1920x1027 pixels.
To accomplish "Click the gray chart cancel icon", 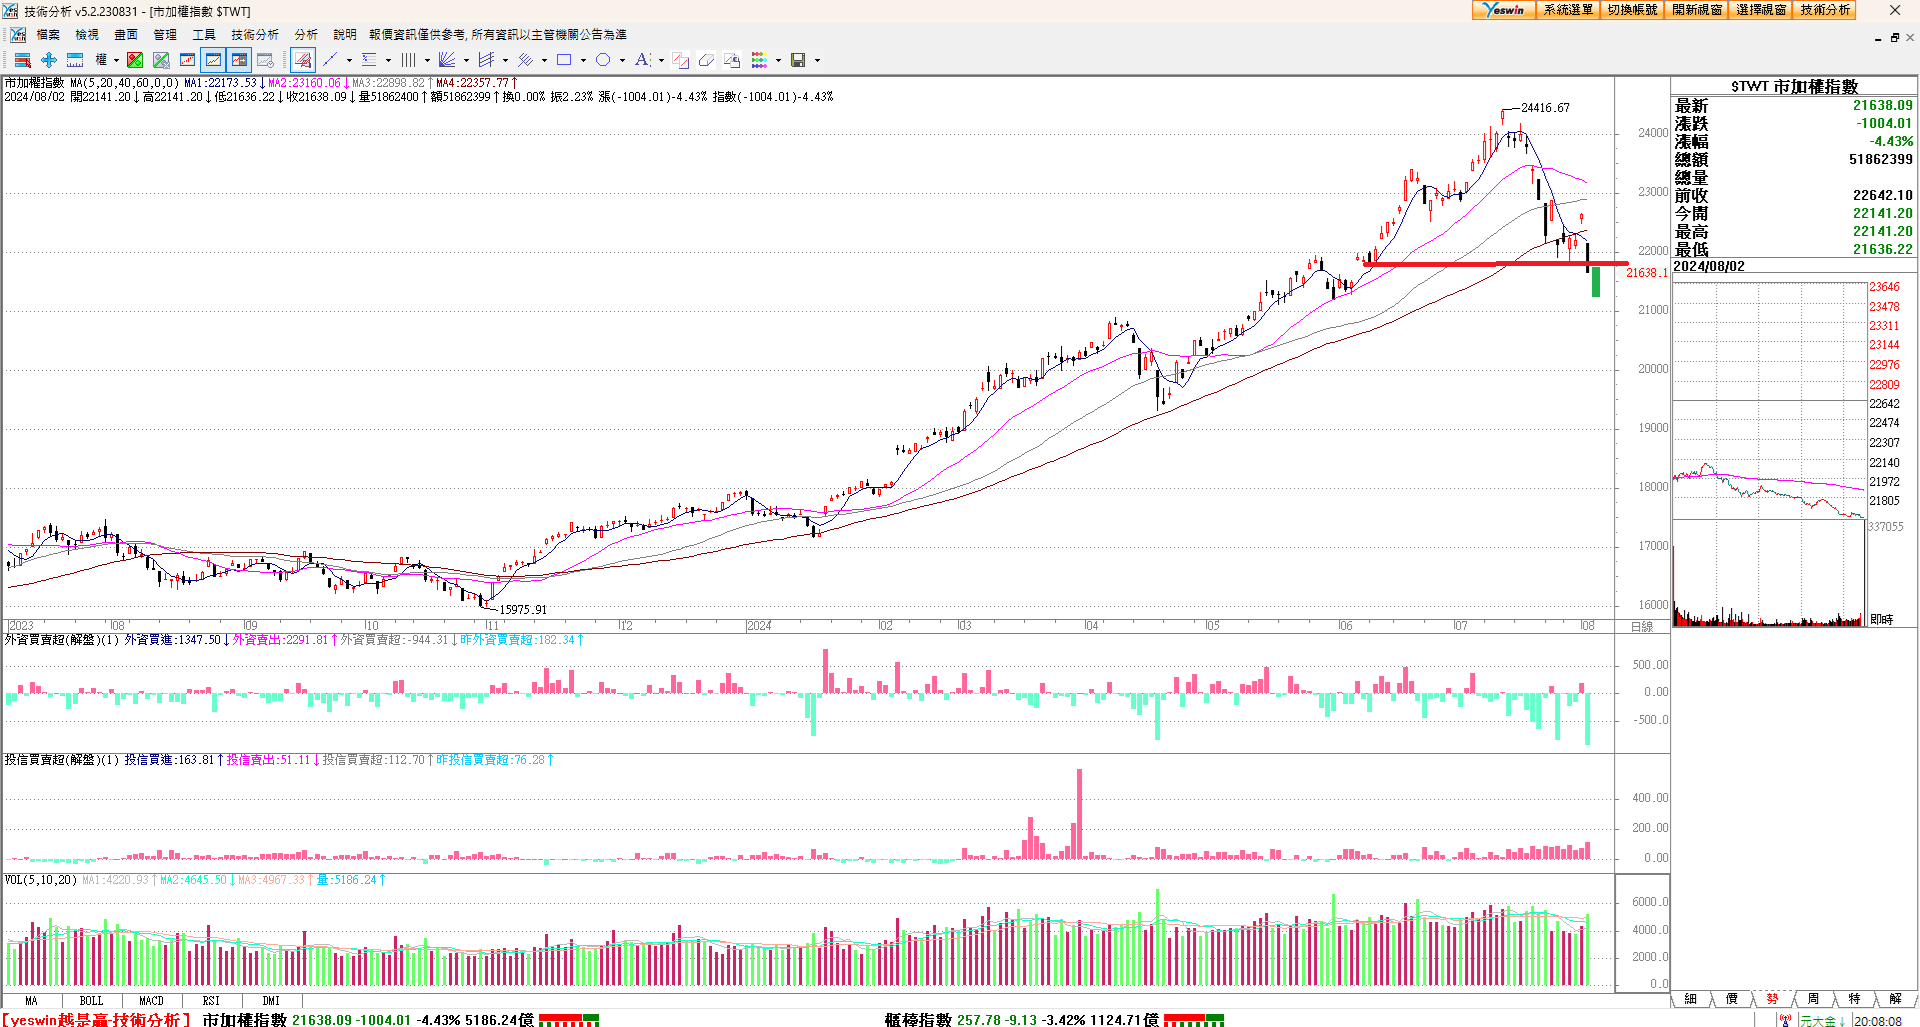I will tap(161, 60).
